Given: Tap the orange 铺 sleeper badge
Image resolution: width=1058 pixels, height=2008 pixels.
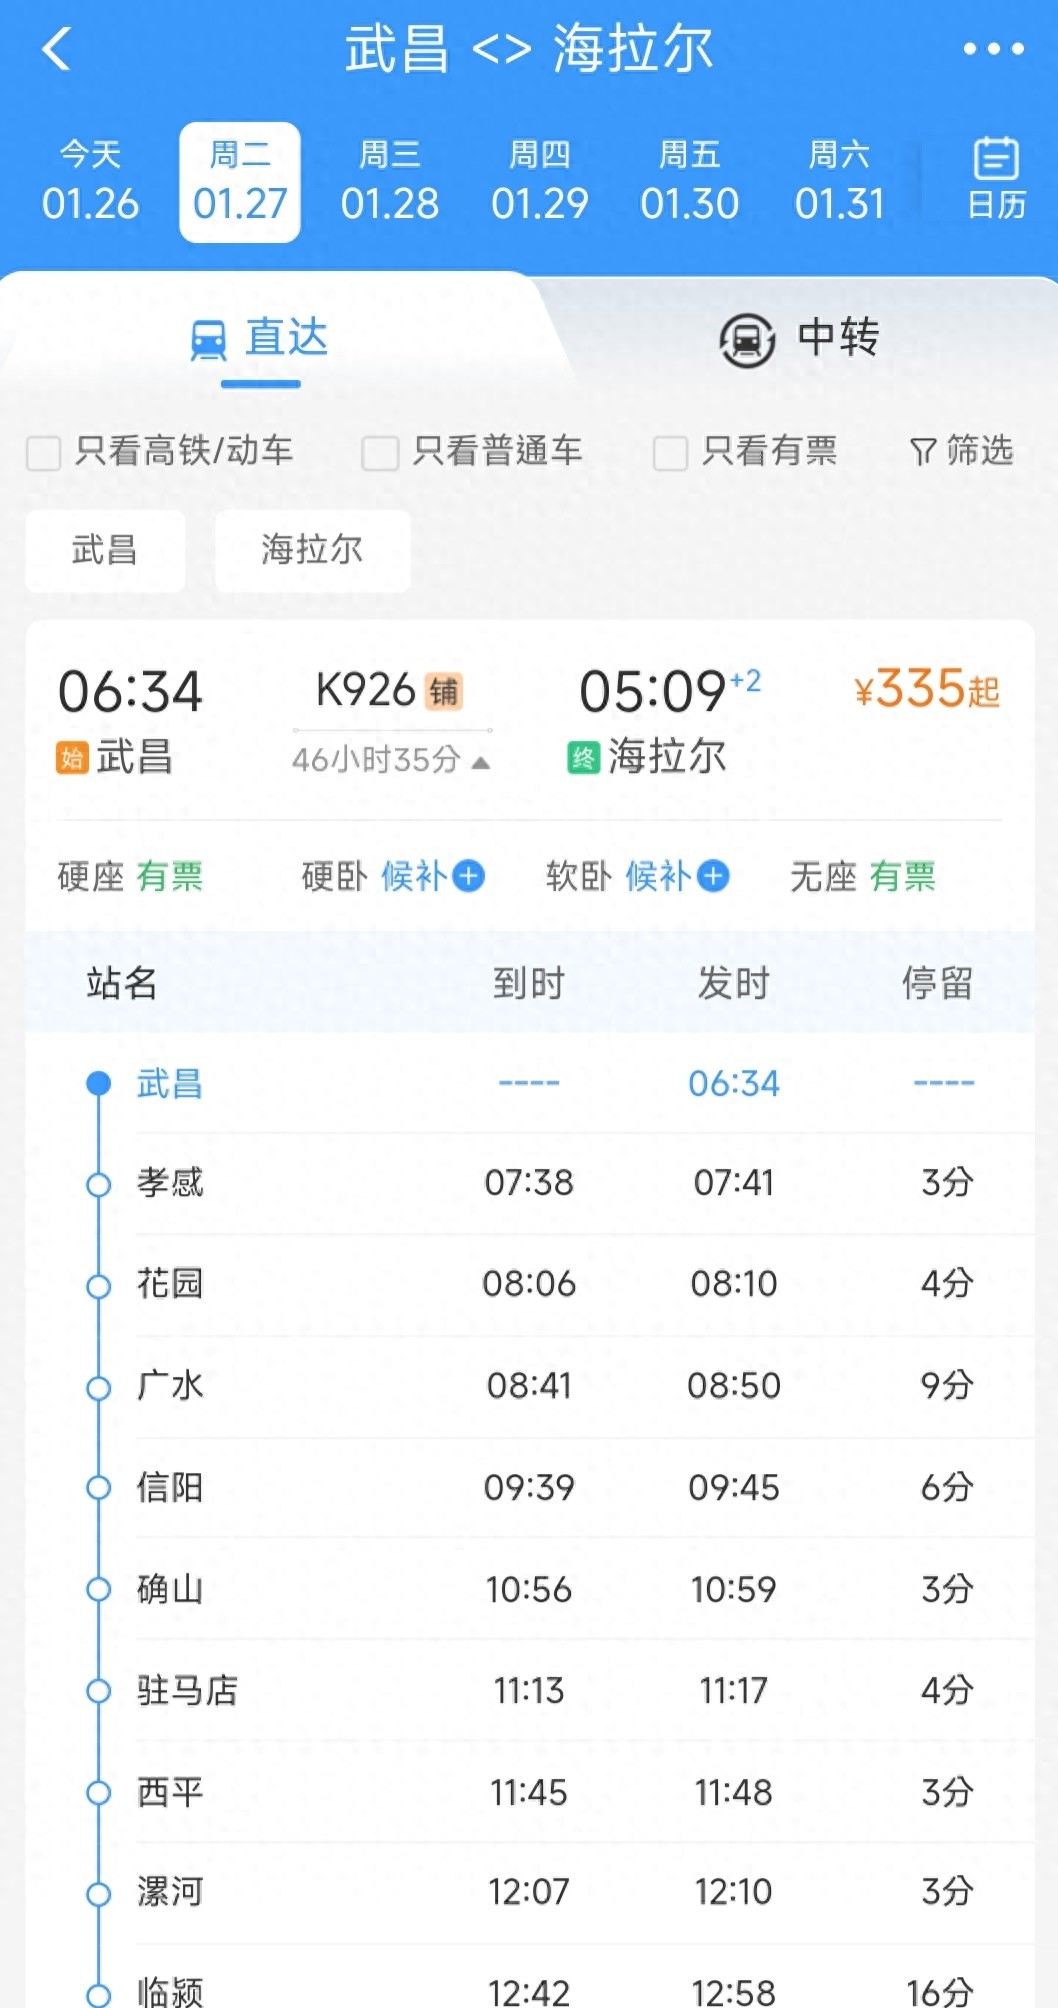Looking at the screenshot, I should (444, 691).
